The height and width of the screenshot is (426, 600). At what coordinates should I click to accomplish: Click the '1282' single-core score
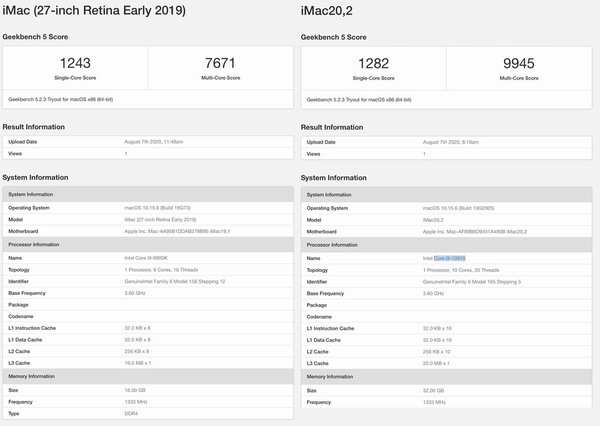(373, 63)
